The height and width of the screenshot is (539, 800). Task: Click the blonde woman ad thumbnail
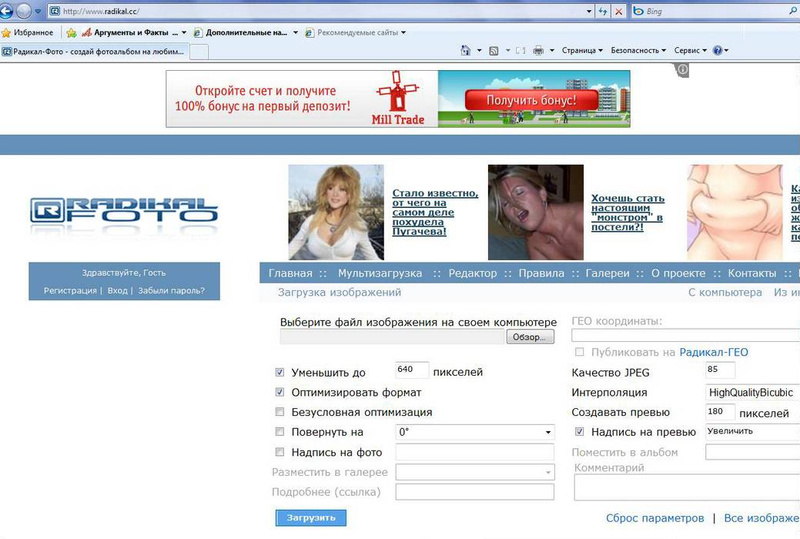pos(336,212)
